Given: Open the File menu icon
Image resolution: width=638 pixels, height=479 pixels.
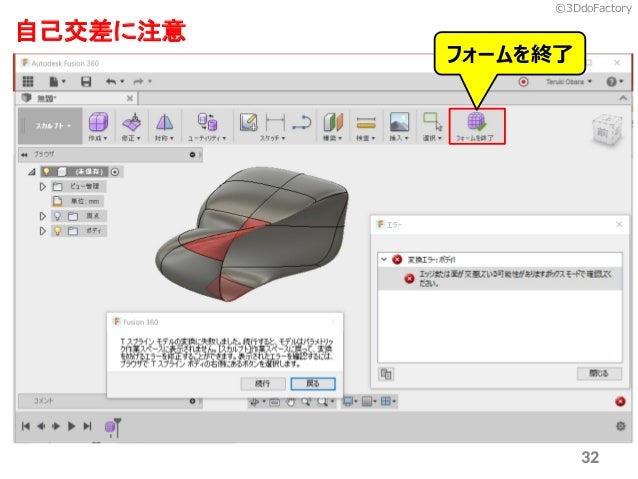Looking at the screenshot, I should tap(55, 82).
